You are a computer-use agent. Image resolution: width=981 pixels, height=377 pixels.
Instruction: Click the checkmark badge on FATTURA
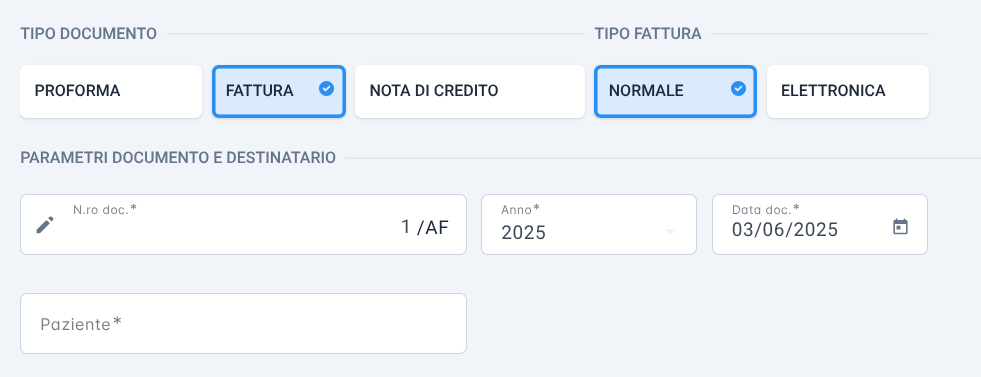click(x=326, y=89)
